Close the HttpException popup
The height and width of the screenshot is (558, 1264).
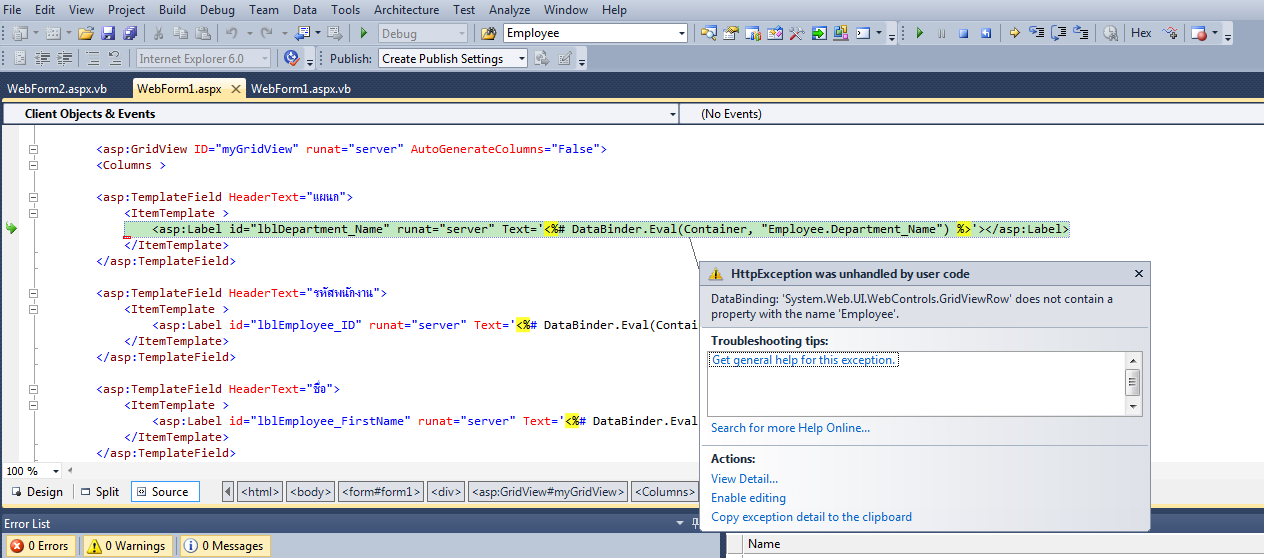click(1139, 273)
